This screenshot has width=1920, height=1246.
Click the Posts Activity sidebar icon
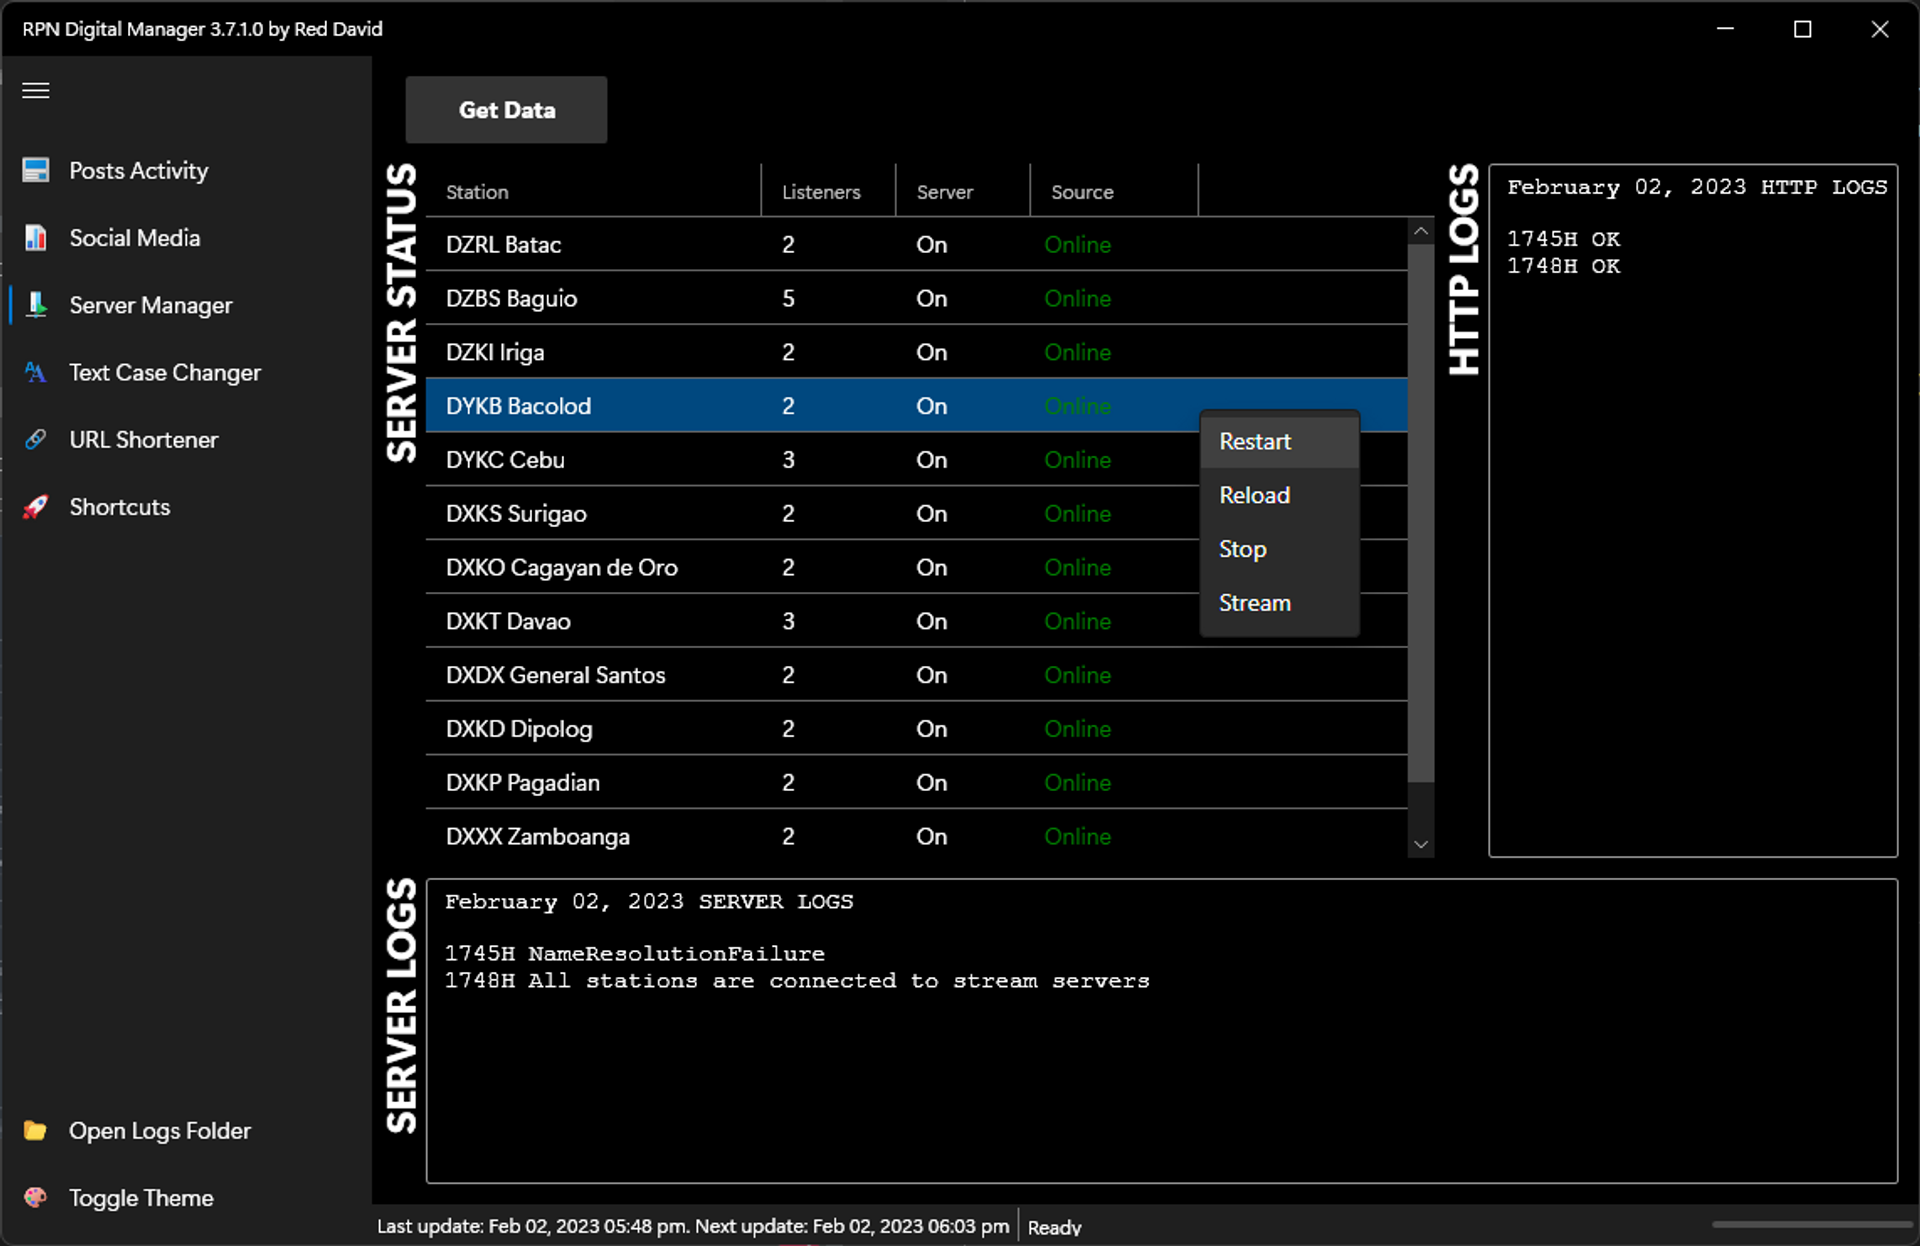point(36,170)
